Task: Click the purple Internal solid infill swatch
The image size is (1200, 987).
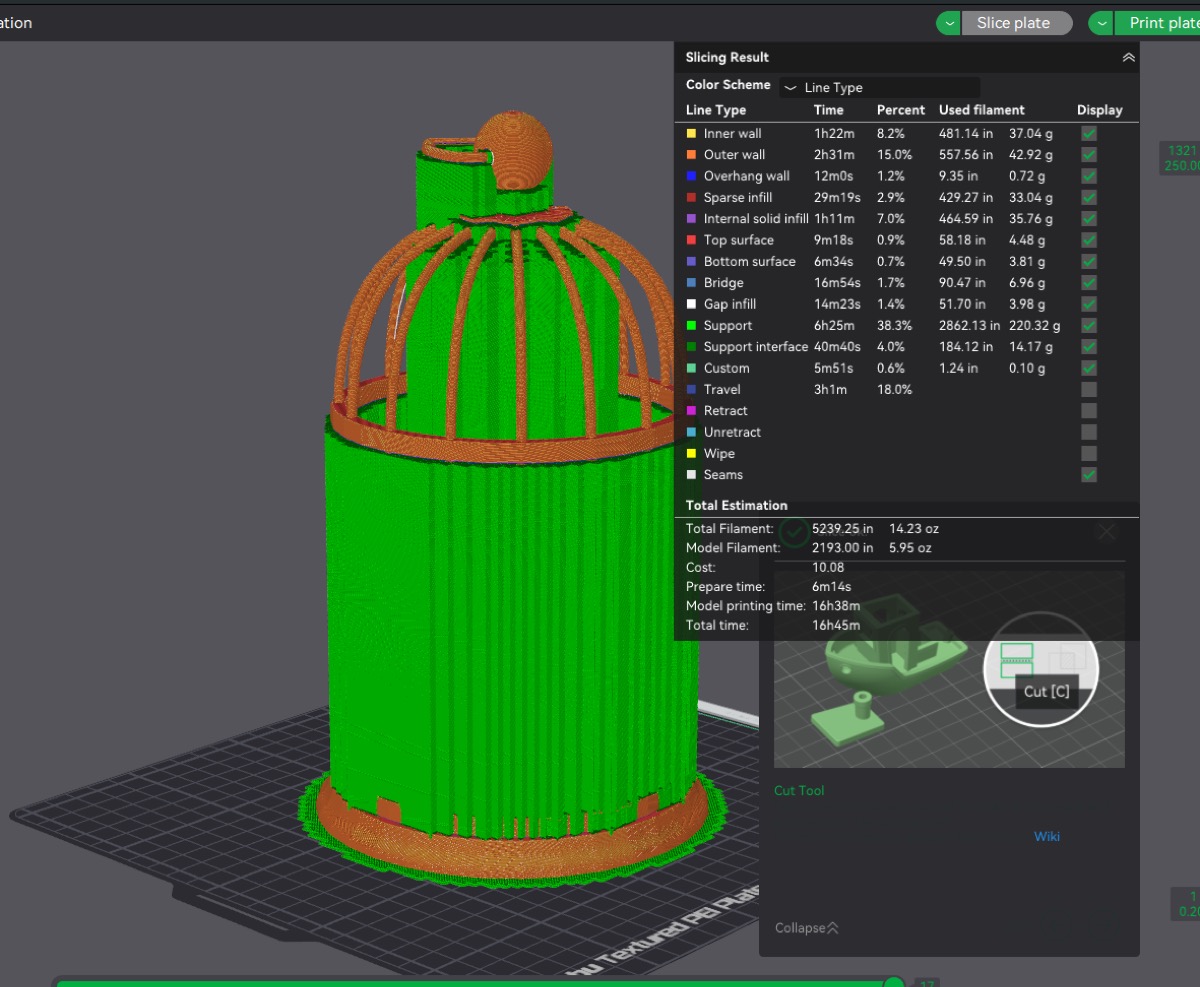Action: point(691,218)
